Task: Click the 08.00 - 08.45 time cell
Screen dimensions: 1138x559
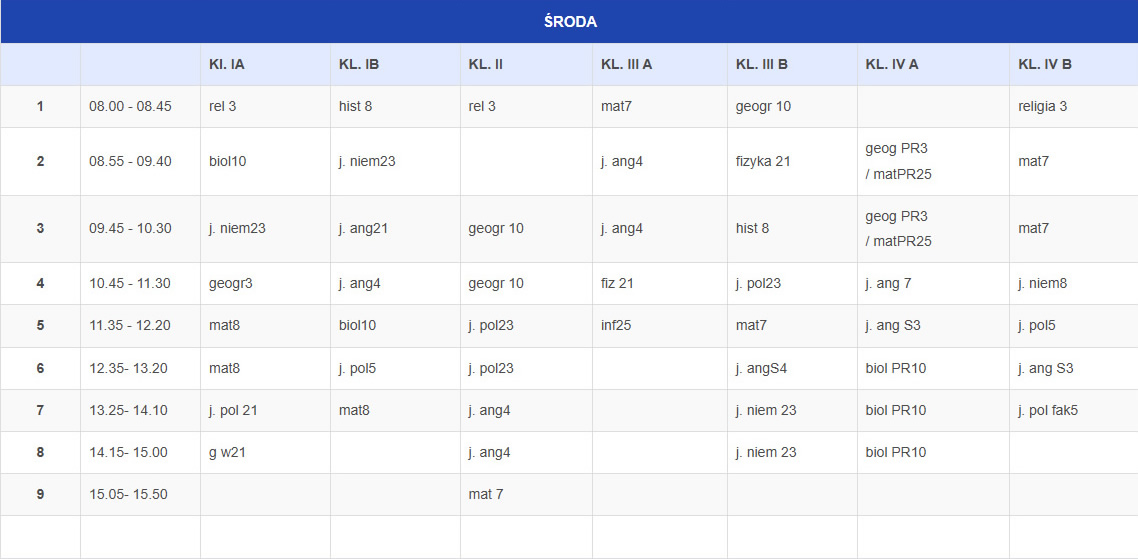Action: [x=130, y=106]
